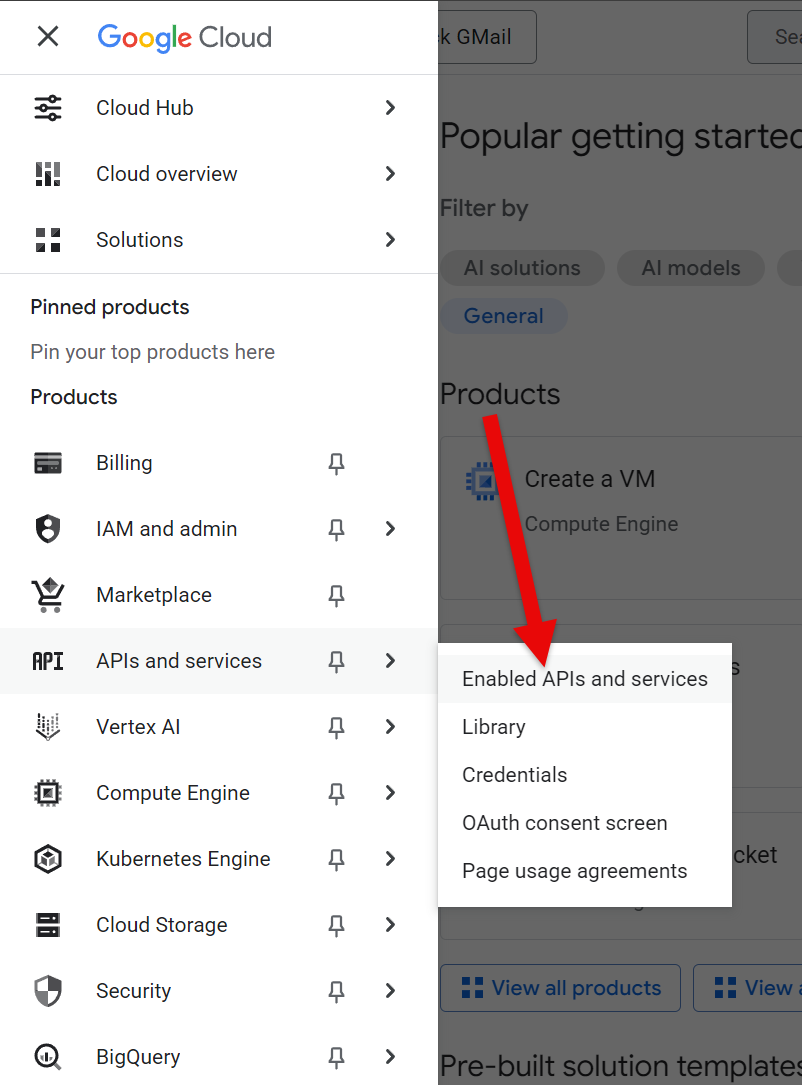Screen dimensions: 802x1085
Task: Pin the Billing product
Action: click(x=337, y=463)
